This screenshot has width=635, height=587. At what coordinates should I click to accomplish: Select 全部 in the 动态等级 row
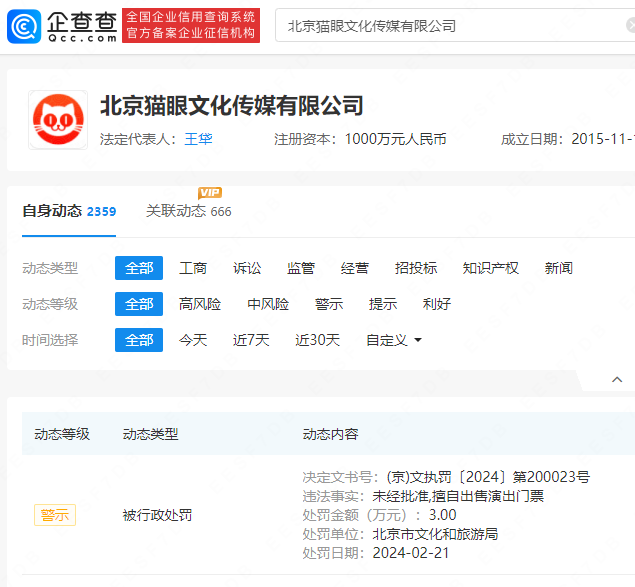point(139,304)
